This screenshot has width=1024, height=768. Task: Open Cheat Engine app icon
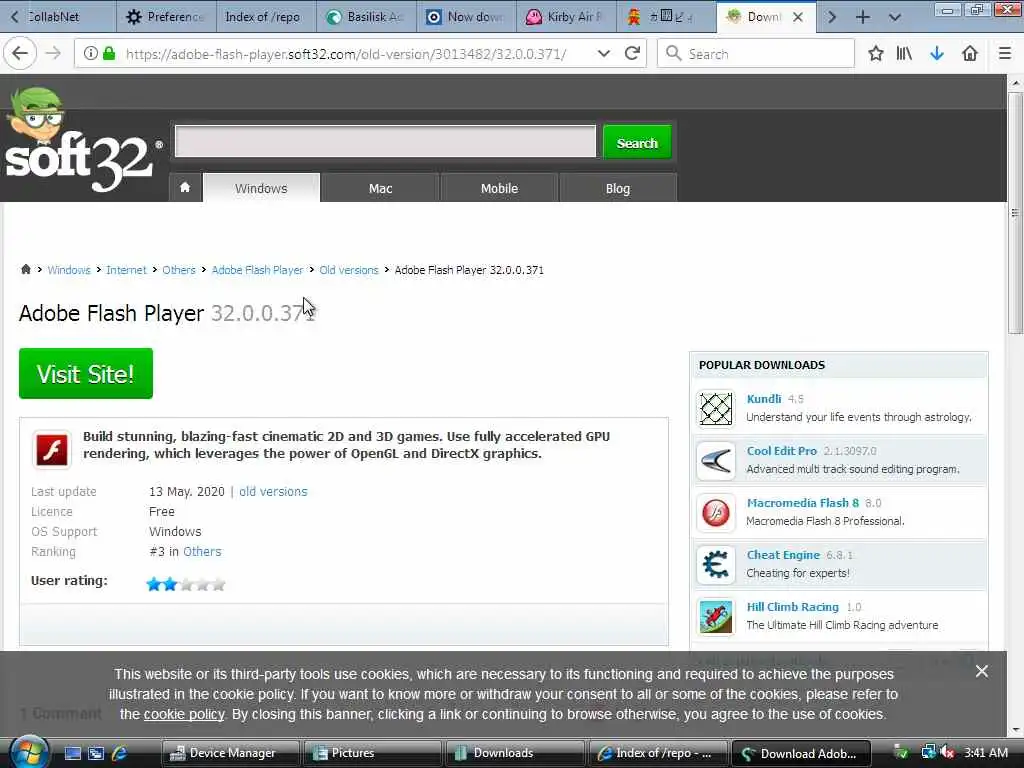pos(716,565)
